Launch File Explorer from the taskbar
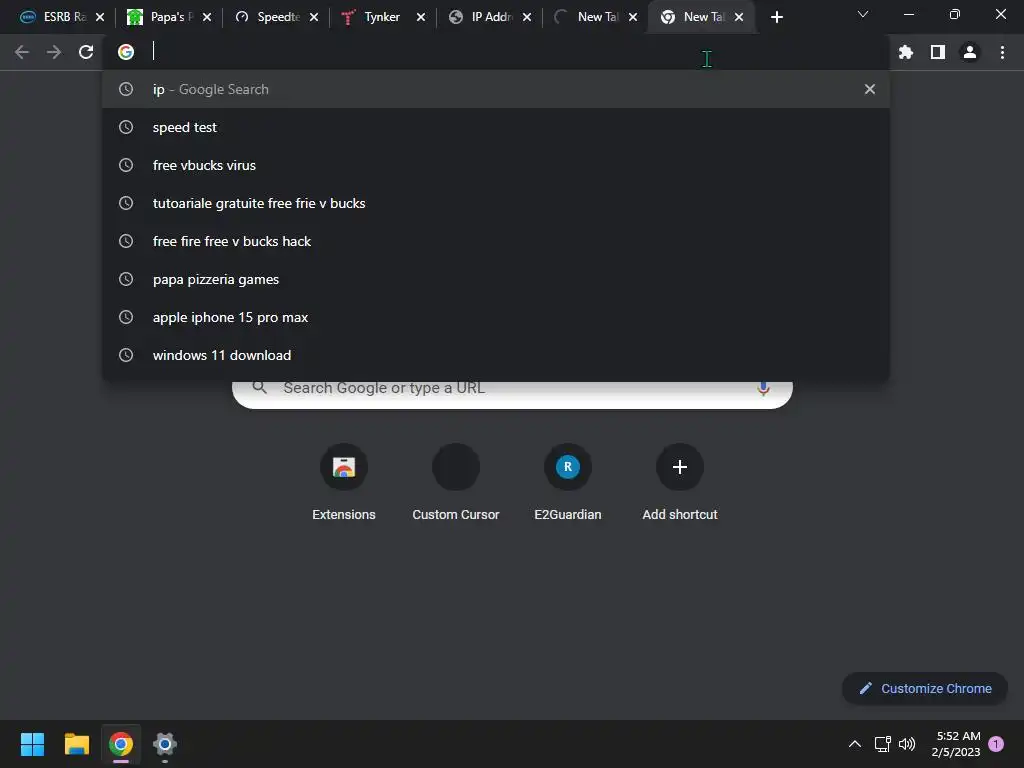Screen dimensions: 1024x768 pyautogui.click(x=76, y=744)
